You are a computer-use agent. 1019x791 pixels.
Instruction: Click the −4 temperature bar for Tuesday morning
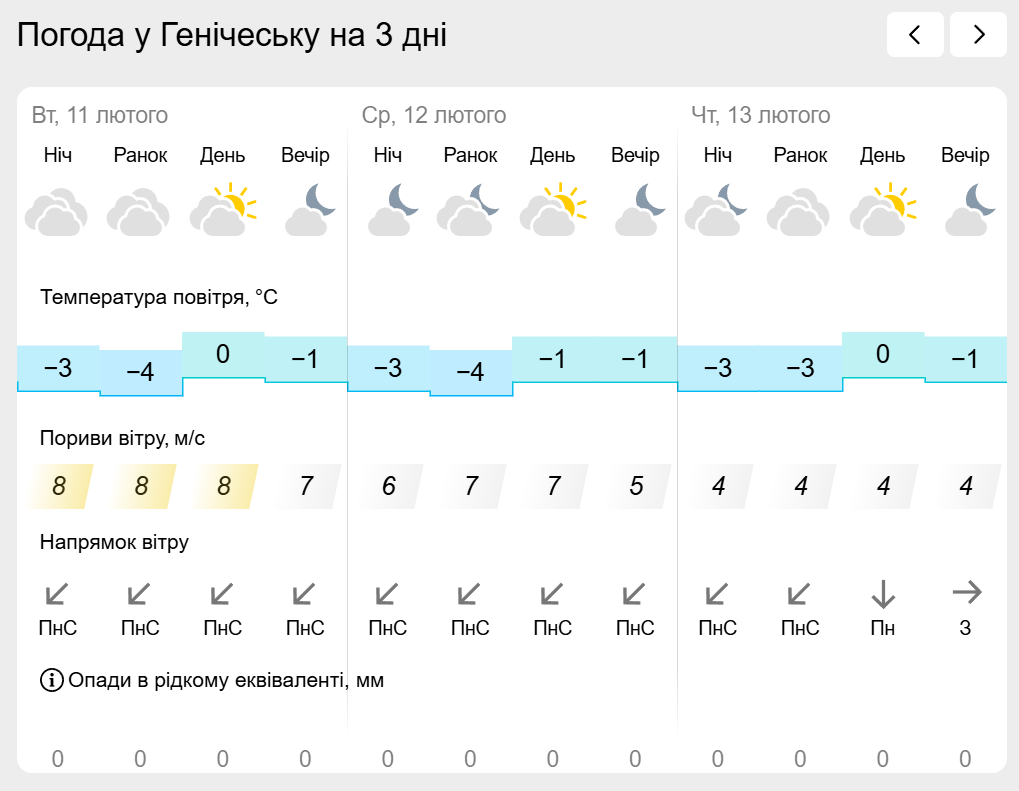(141, 372)
